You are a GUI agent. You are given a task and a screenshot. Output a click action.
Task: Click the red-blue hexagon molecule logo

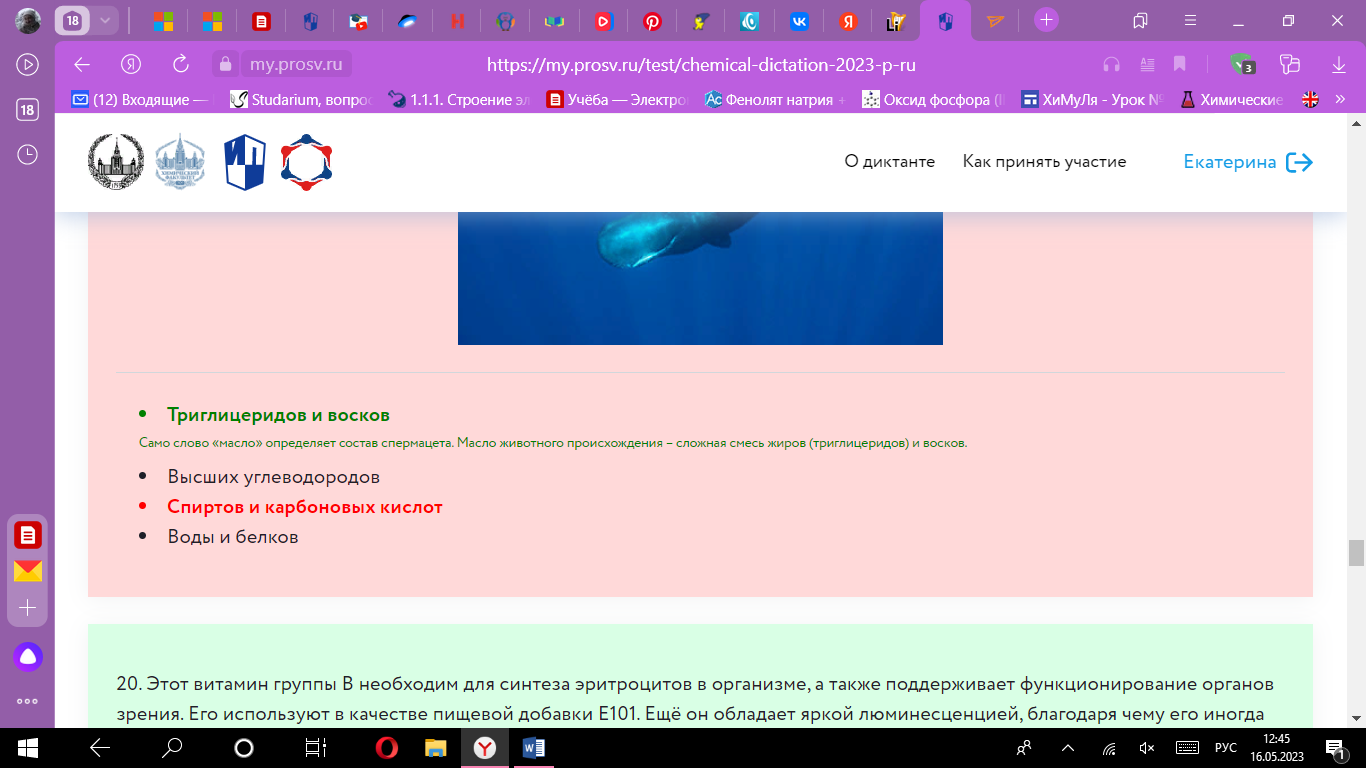coord(306,162)
